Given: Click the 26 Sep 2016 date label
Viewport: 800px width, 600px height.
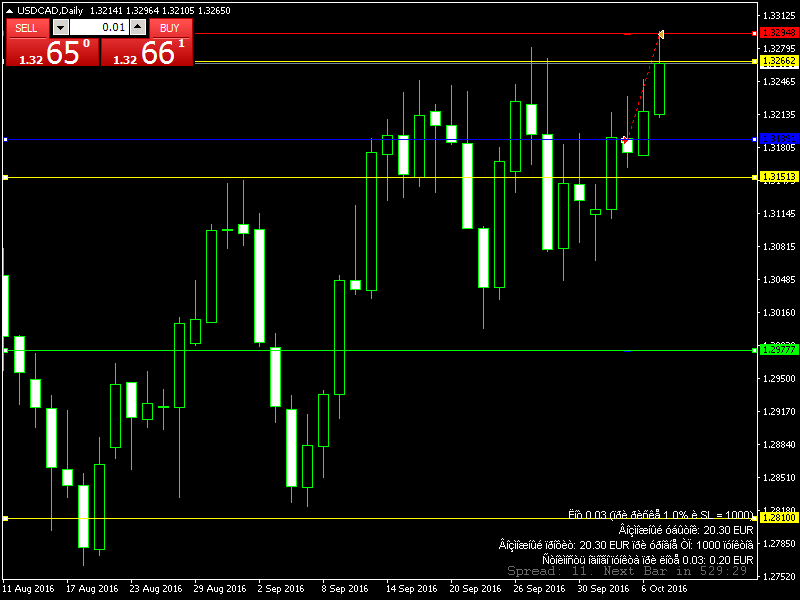Looking at the screenshot, I should coord(539,588).
